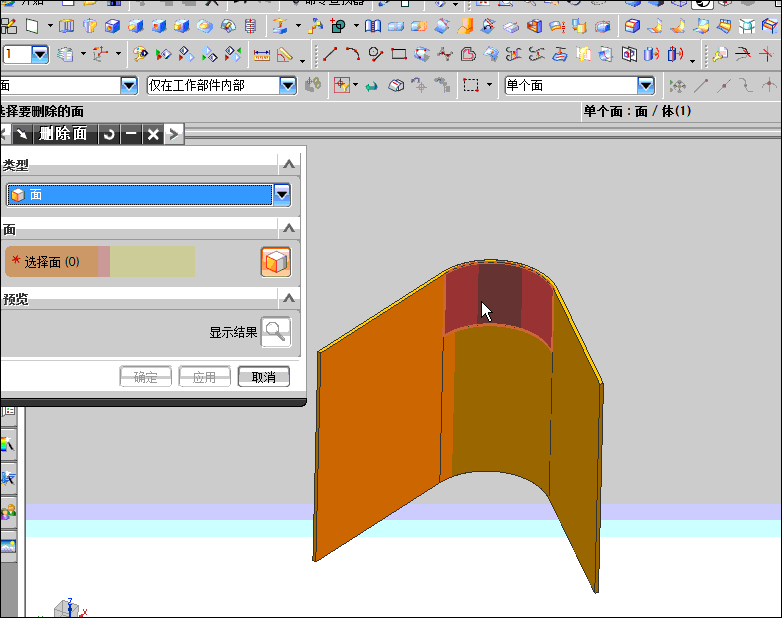Click the rectangle selection method icon
This screenshot has width=782, height=618.
(x=471, y=85)
